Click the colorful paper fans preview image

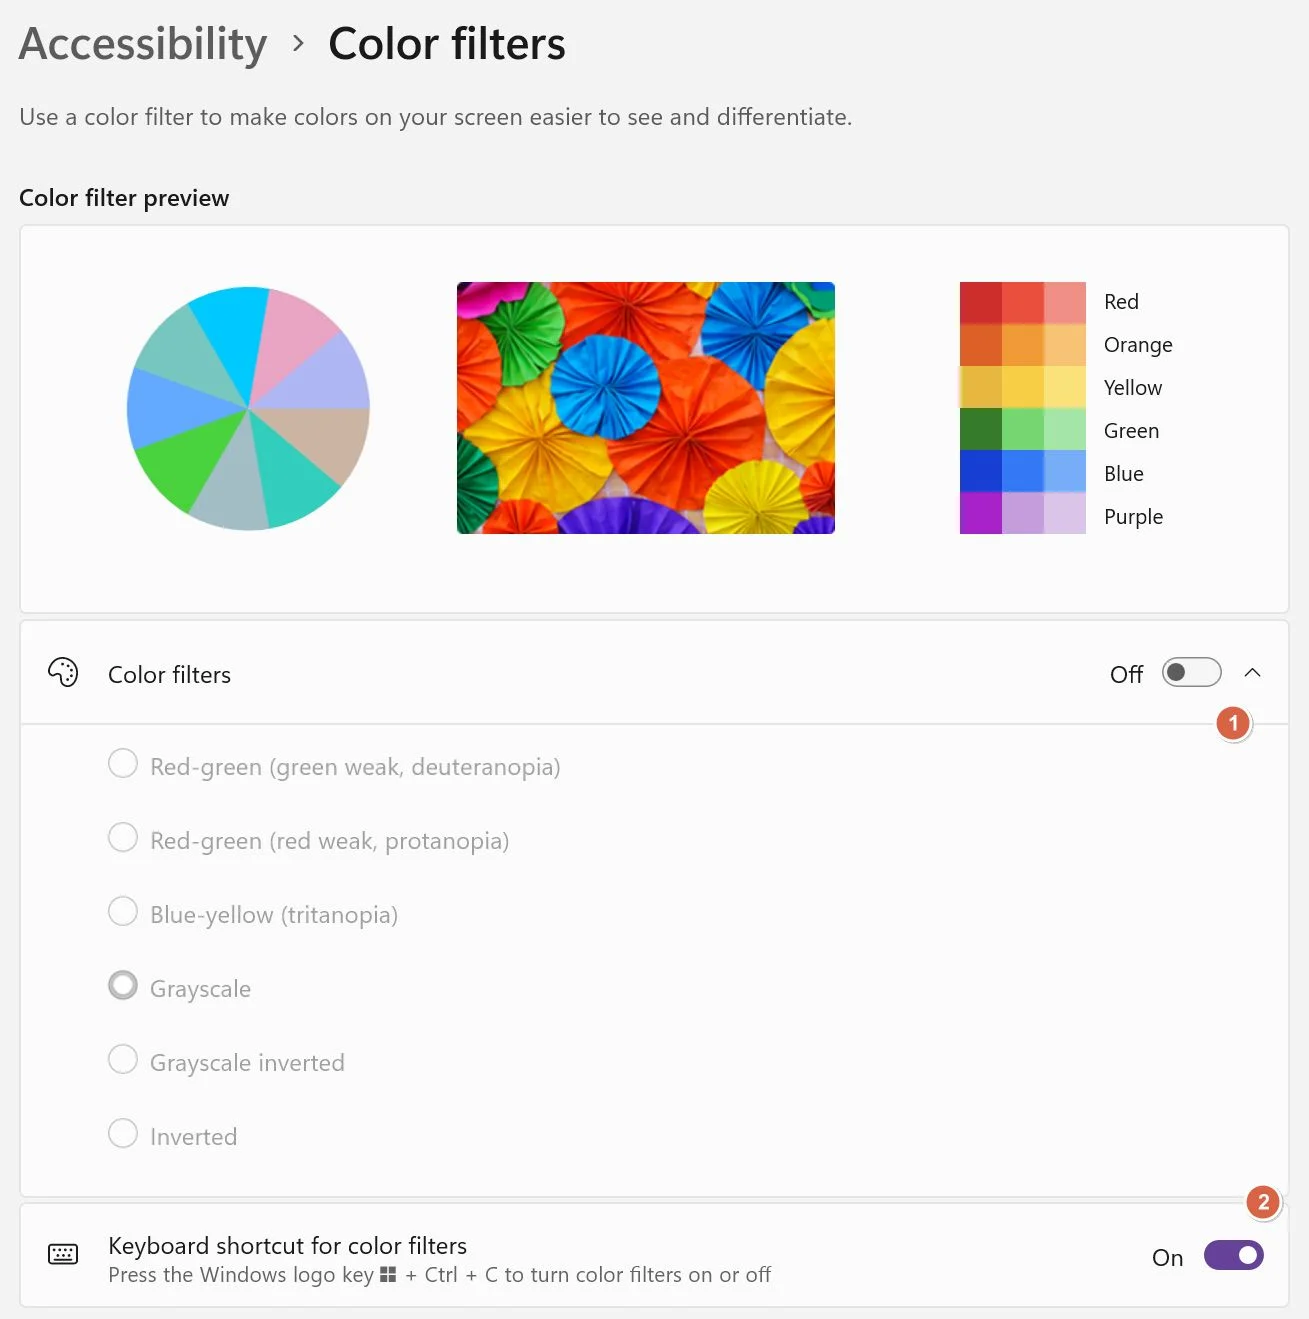(646, 408)
